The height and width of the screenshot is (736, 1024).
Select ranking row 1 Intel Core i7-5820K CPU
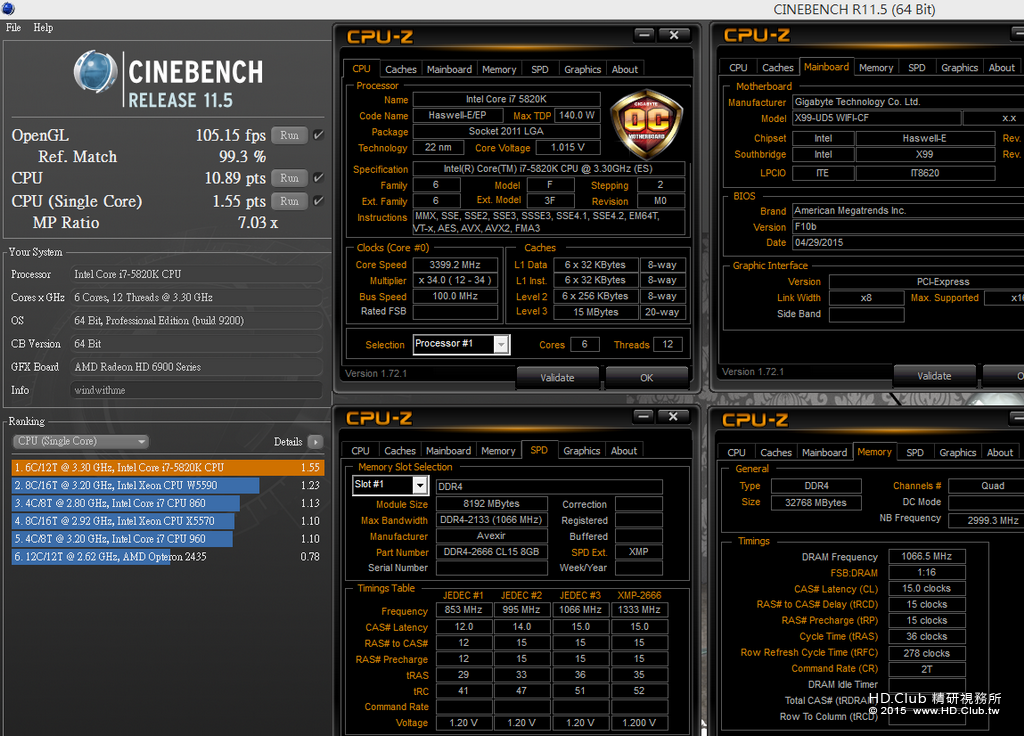point(168,468)
